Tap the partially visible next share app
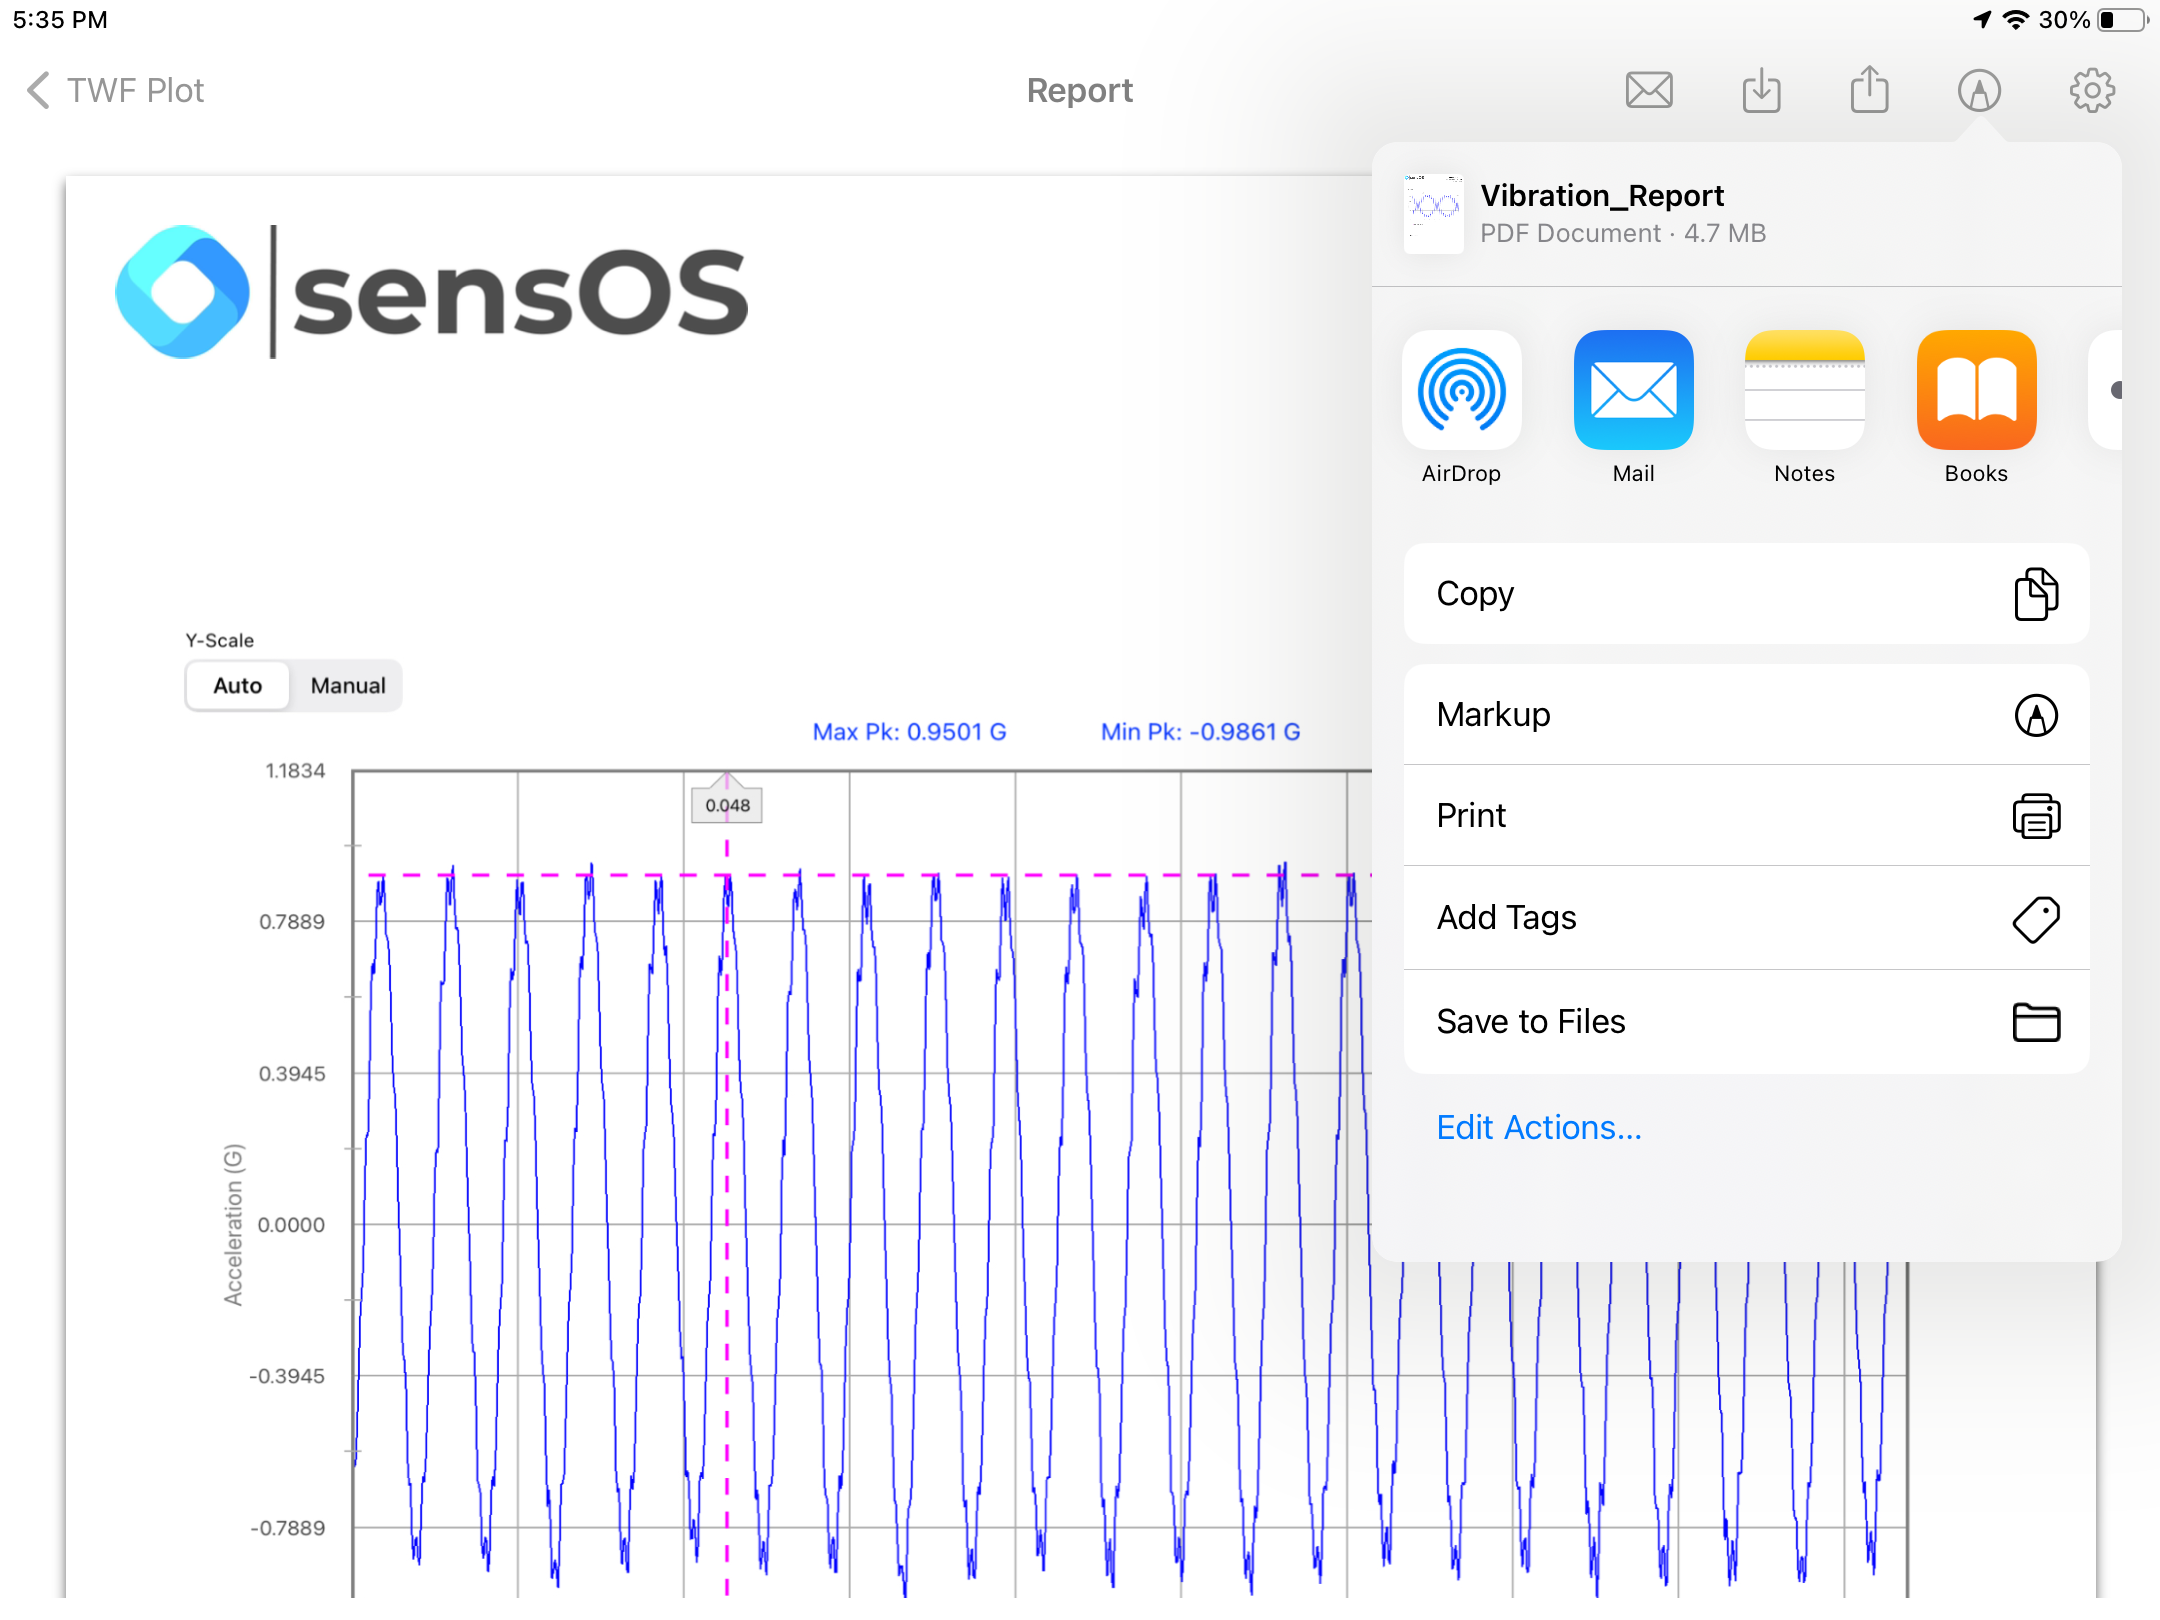2160x1620 pixels. [2106, 390]
